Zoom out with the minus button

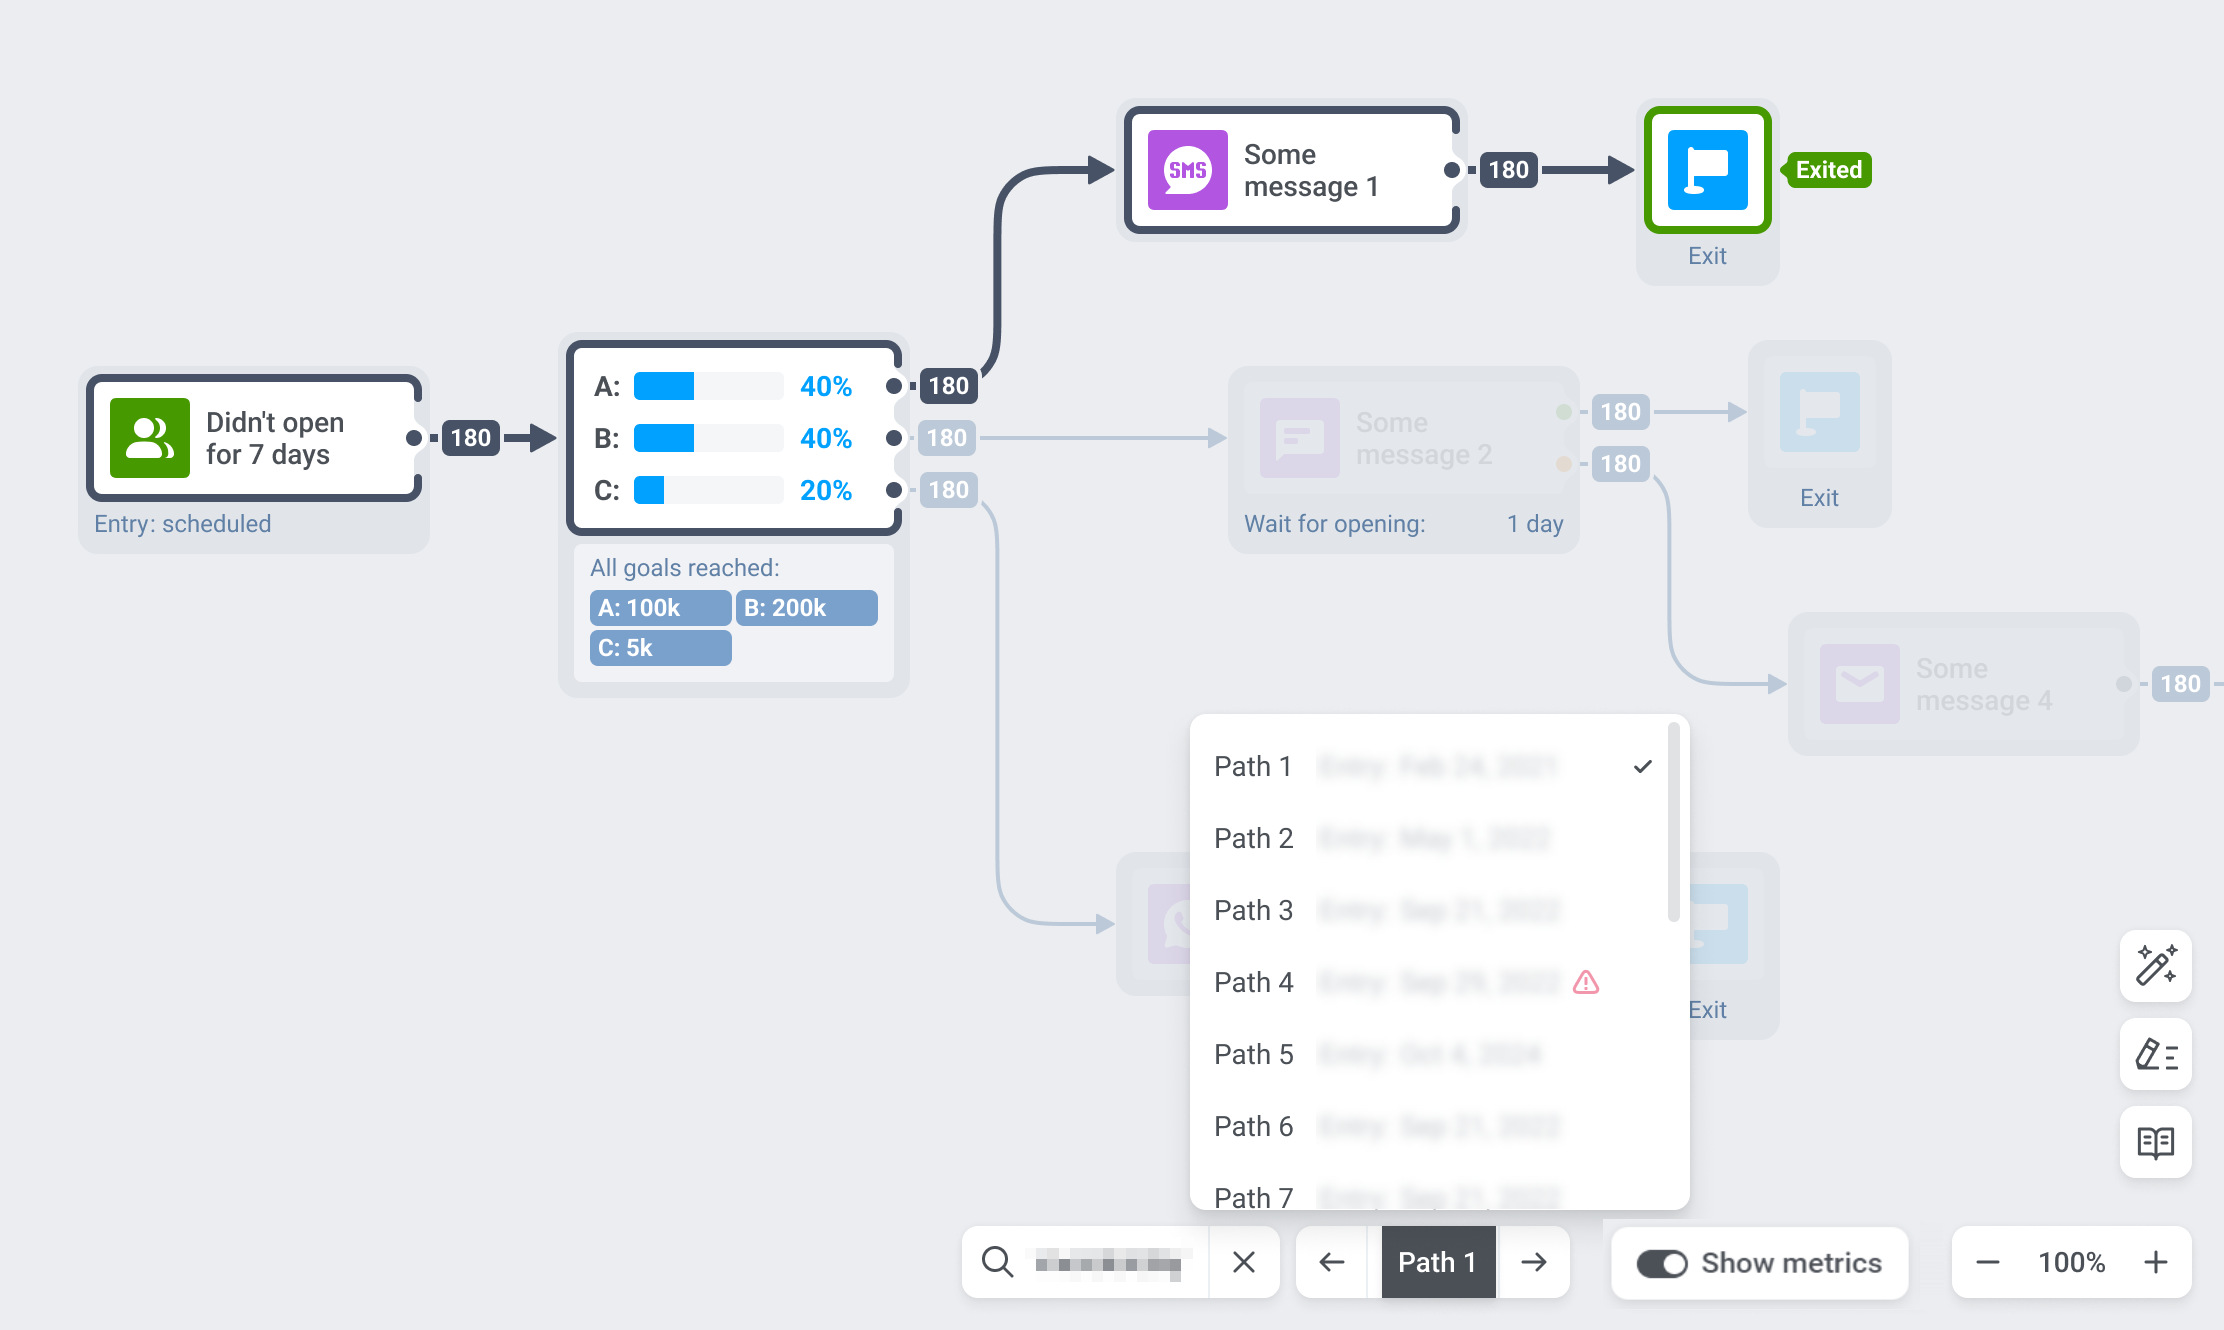1988,1262
